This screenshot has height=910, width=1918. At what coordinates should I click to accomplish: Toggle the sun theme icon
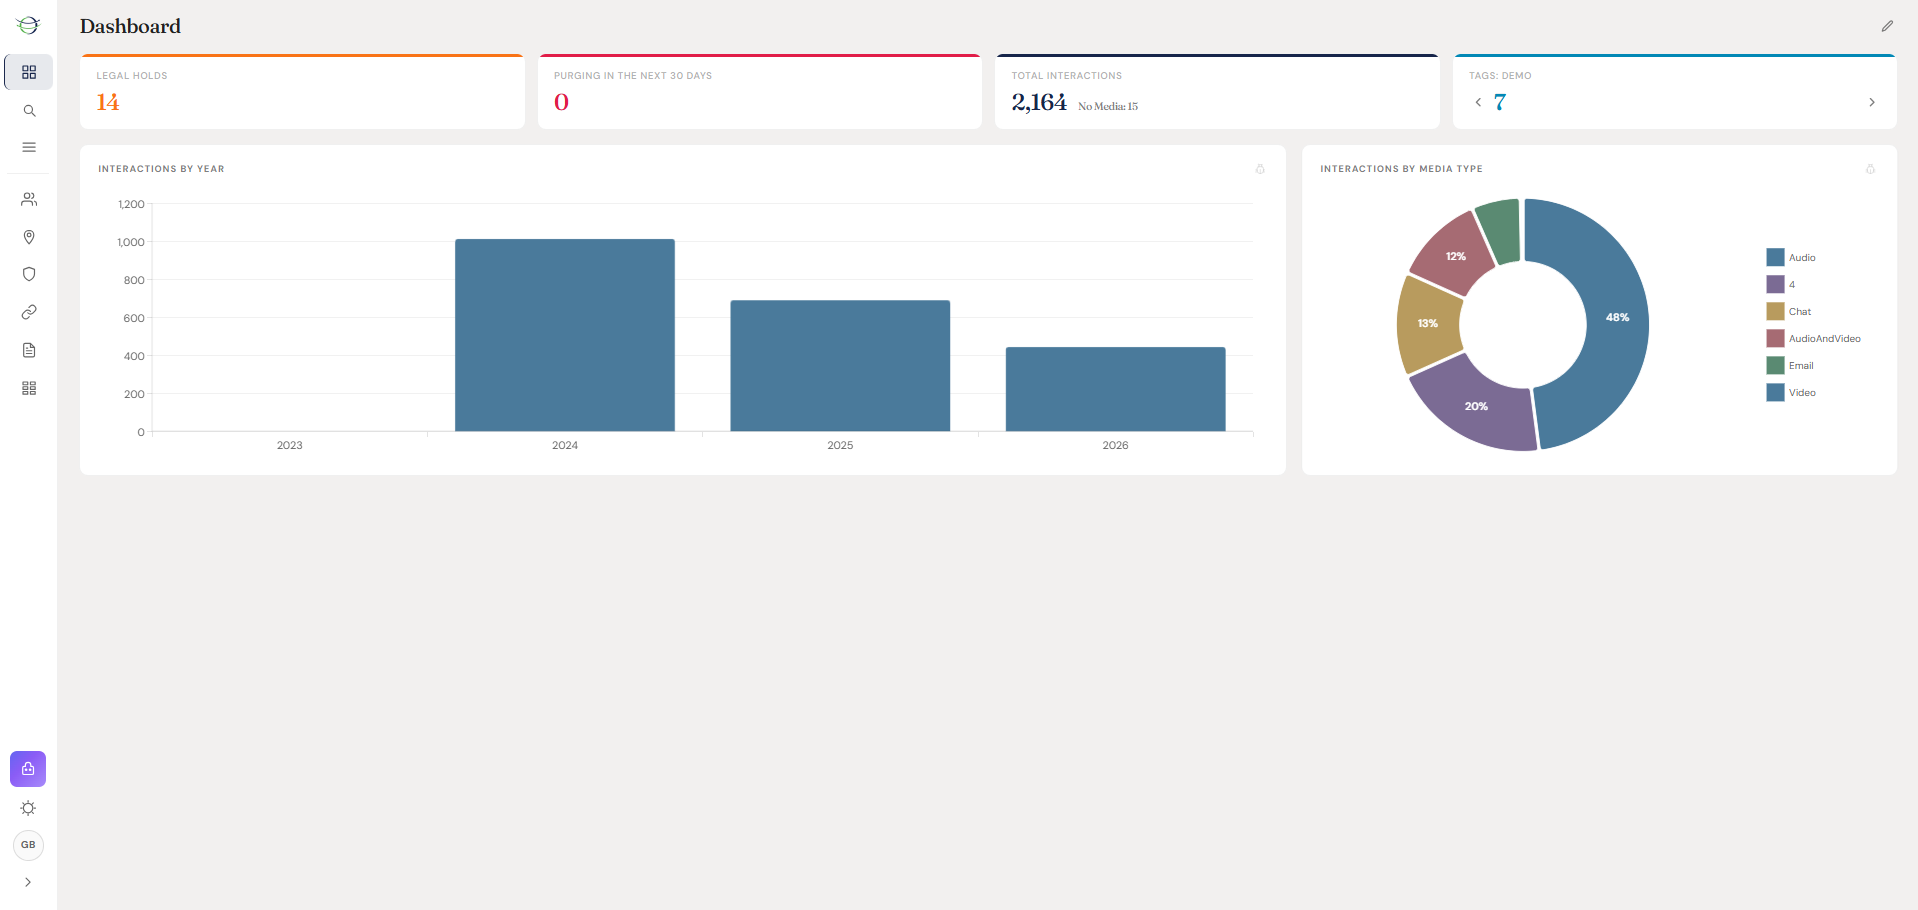click(x=28, y=808)
